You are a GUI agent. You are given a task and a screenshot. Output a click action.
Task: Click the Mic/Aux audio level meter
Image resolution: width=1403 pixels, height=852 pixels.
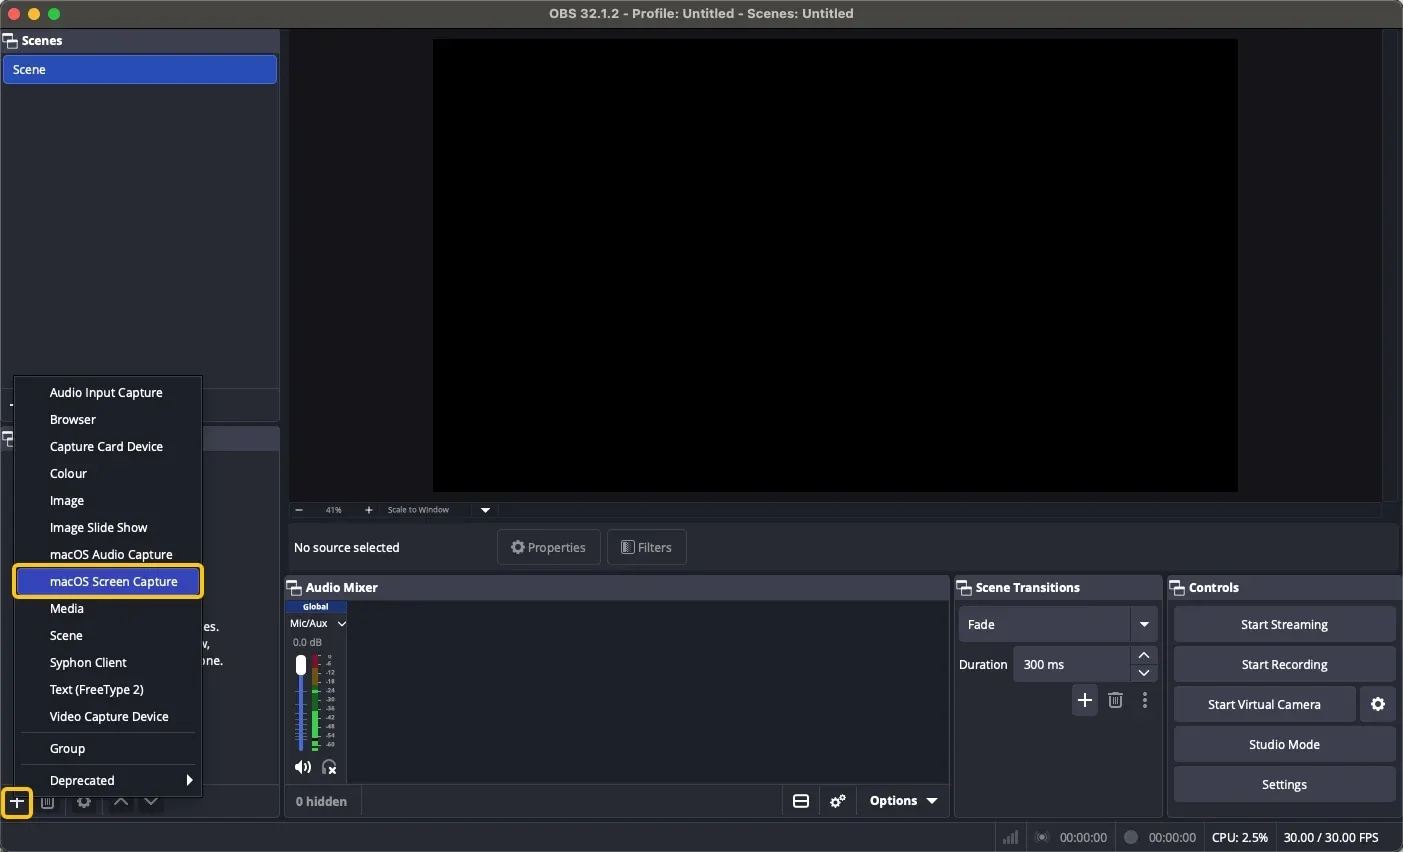click(316, 702)
